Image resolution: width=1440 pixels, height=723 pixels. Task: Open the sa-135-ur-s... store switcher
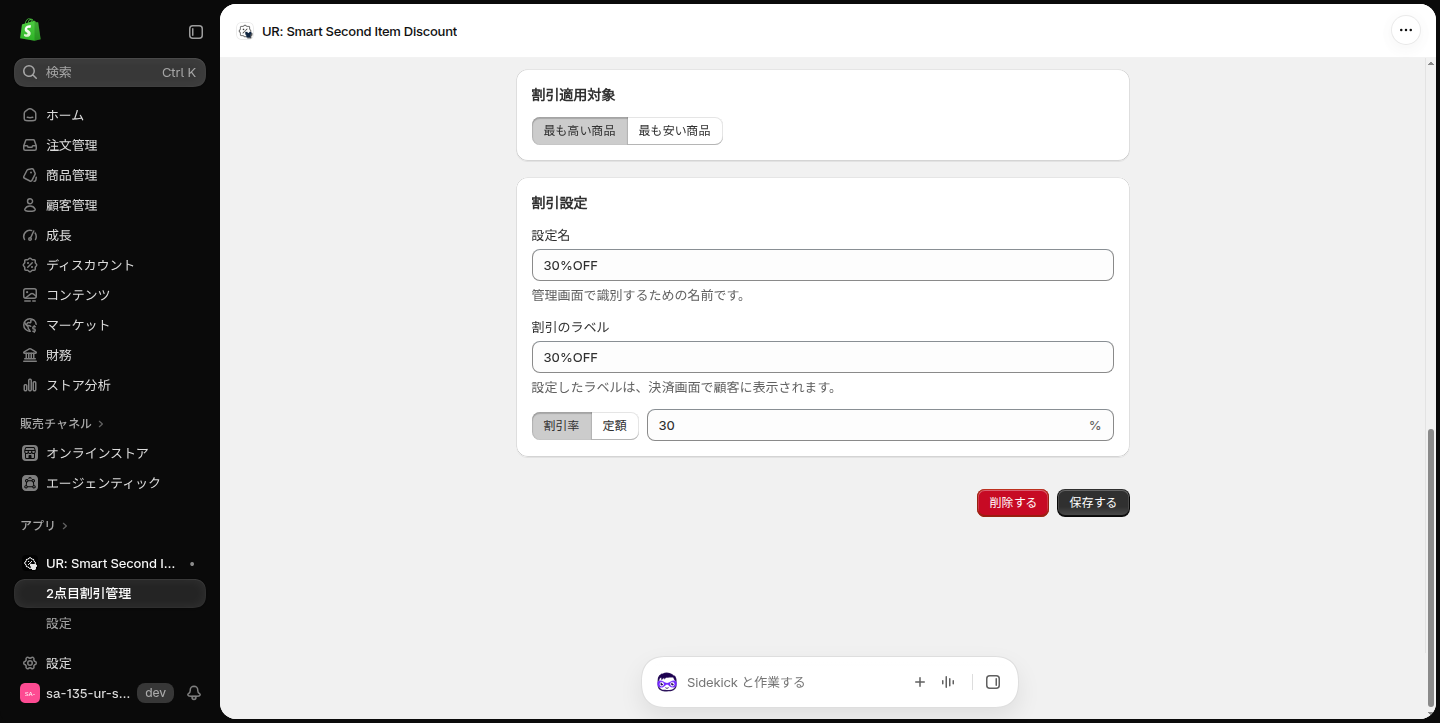76,693
